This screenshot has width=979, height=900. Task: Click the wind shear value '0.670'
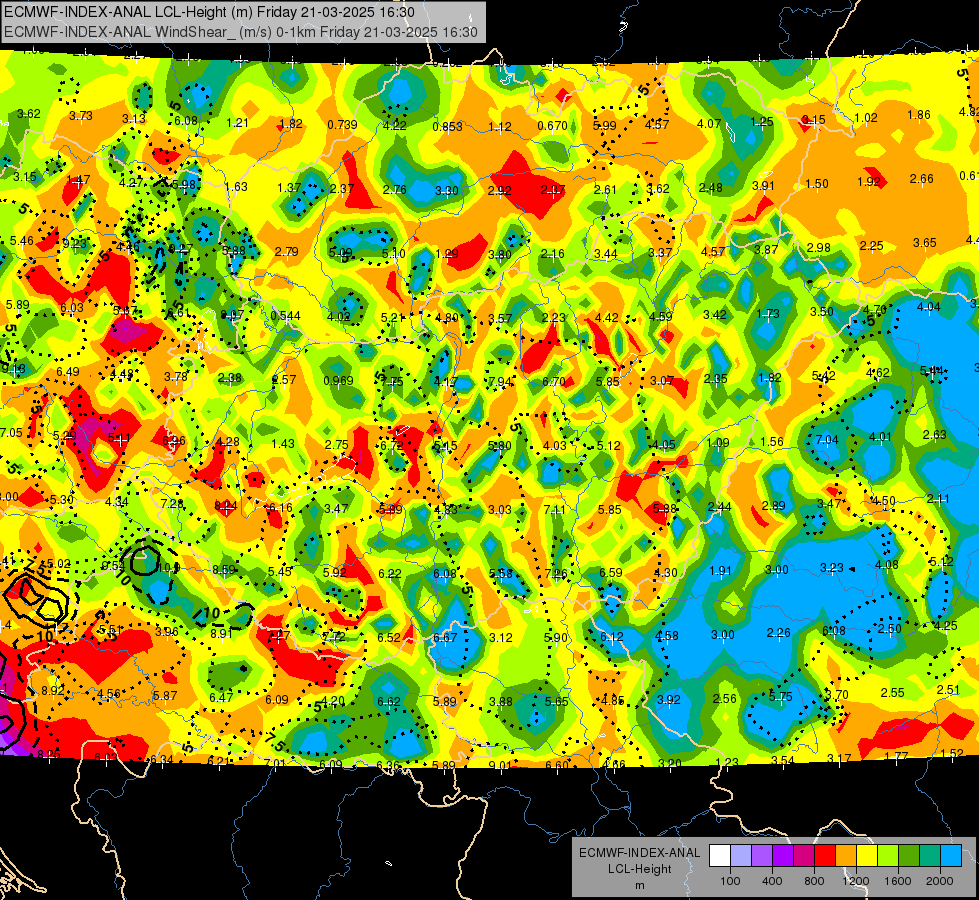pyautogui.click(x=553, y=126)
